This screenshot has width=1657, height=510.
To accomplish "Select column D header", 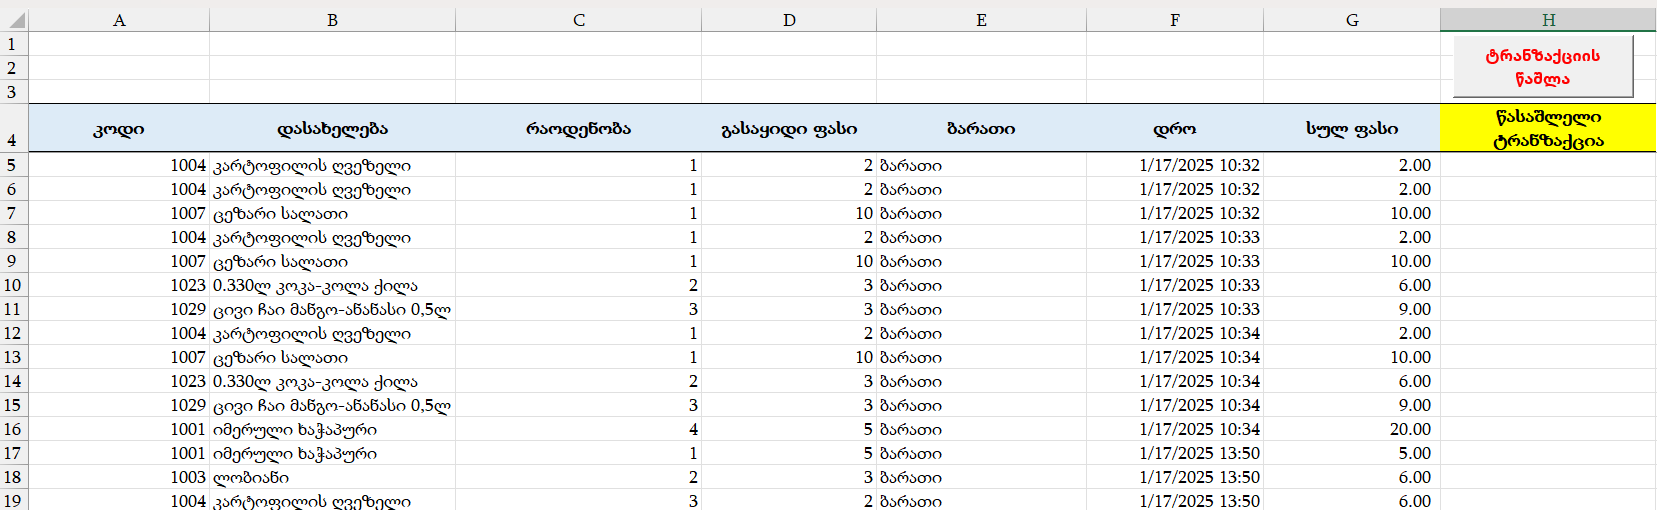I will point(789,20).
